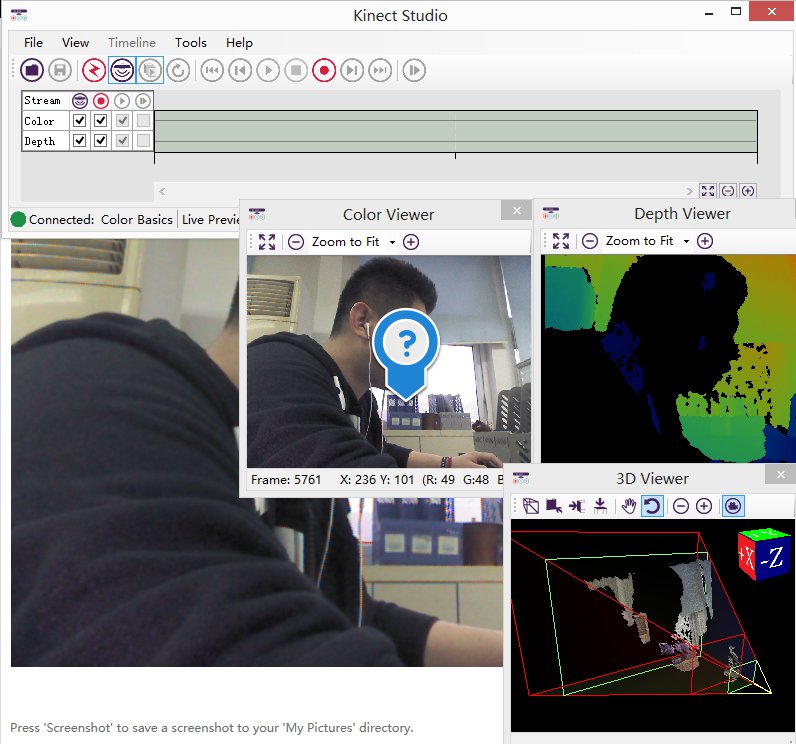
Task: Toggle Depth stream last-column checkbox
Action: [143, 141]
